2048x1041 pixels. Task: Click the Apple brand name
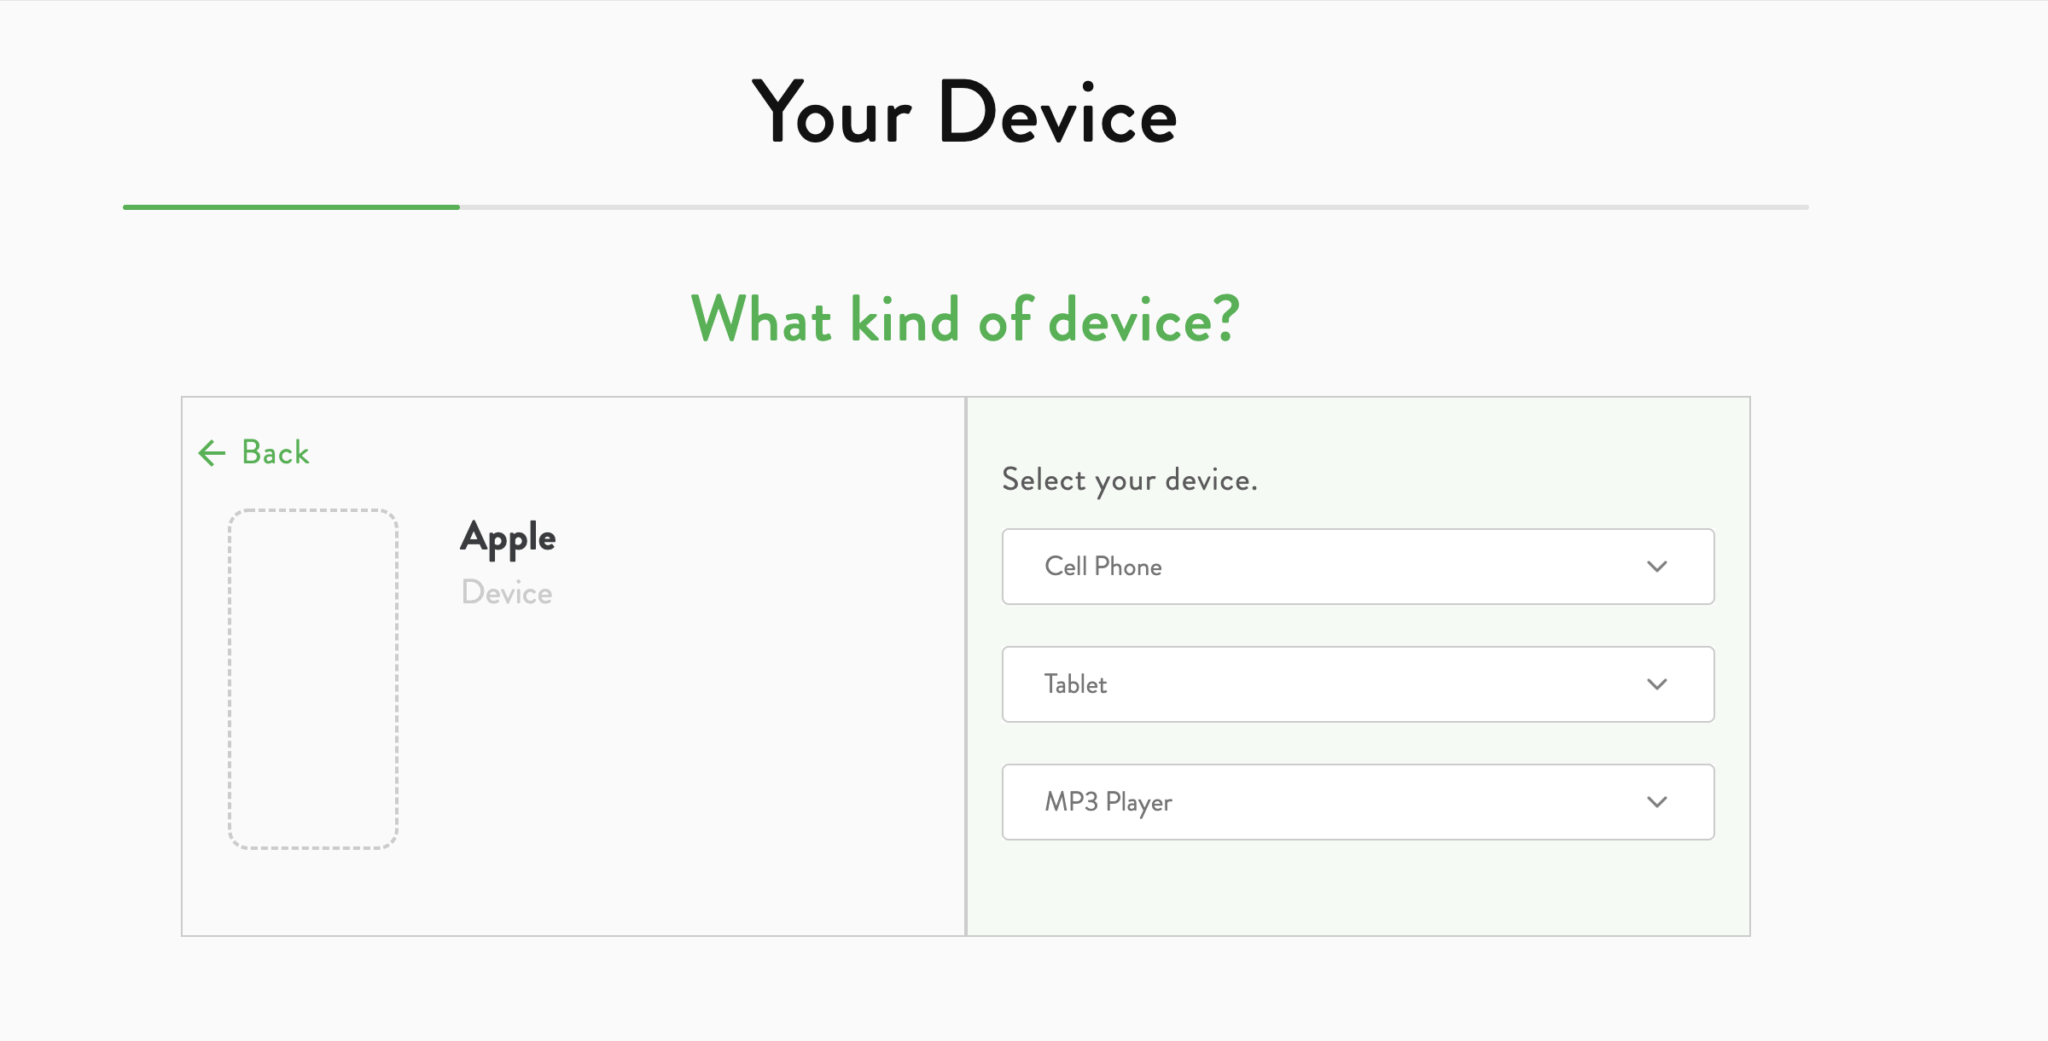[507, 538]
